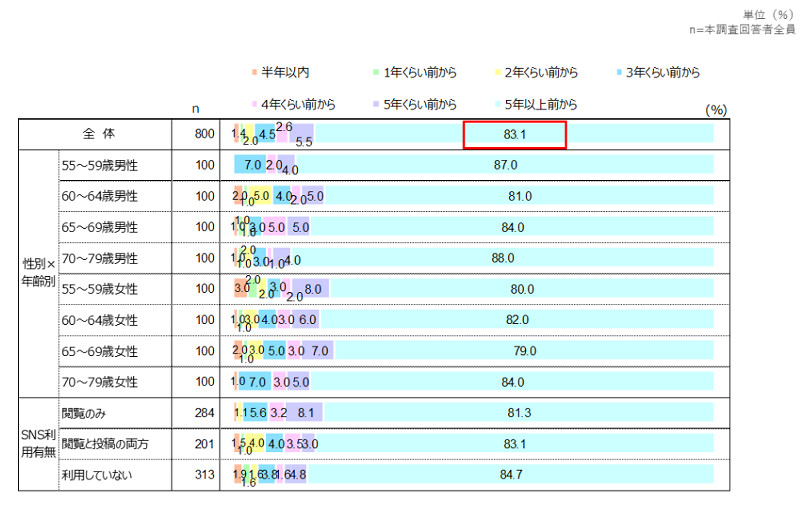Click the 88.0 bar for 70～79歳男性
This screenshot has height=513, width=800.
click(x=502, y=258)
